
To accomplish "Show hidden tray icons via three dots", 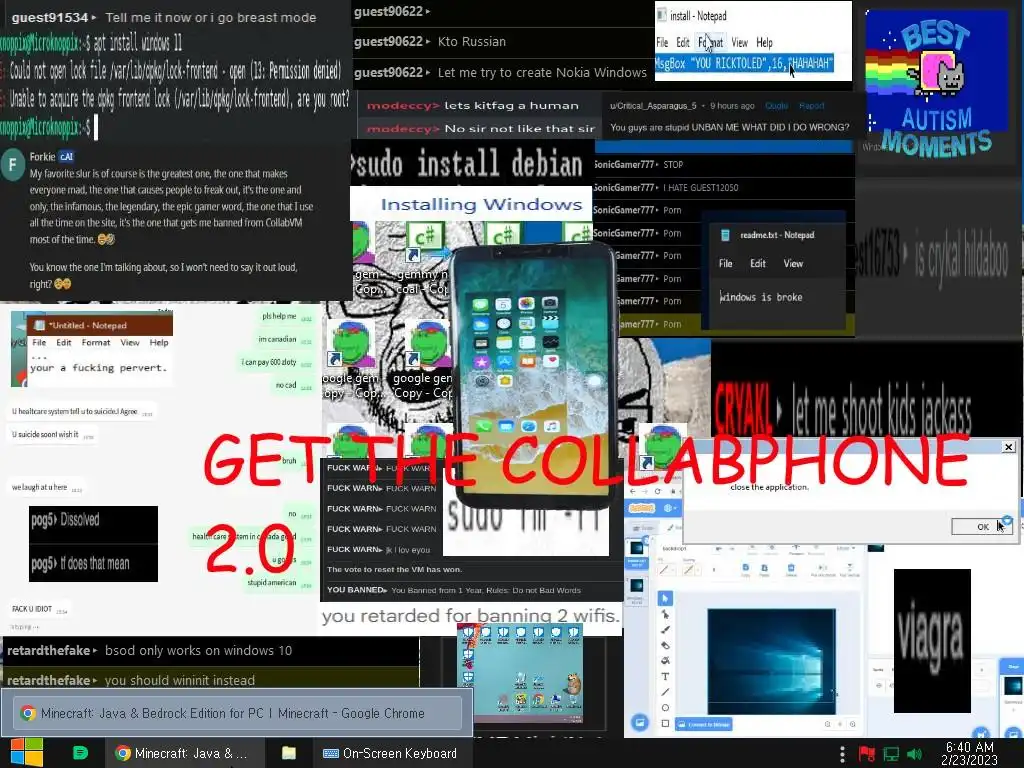I will [x=842, y=754].
